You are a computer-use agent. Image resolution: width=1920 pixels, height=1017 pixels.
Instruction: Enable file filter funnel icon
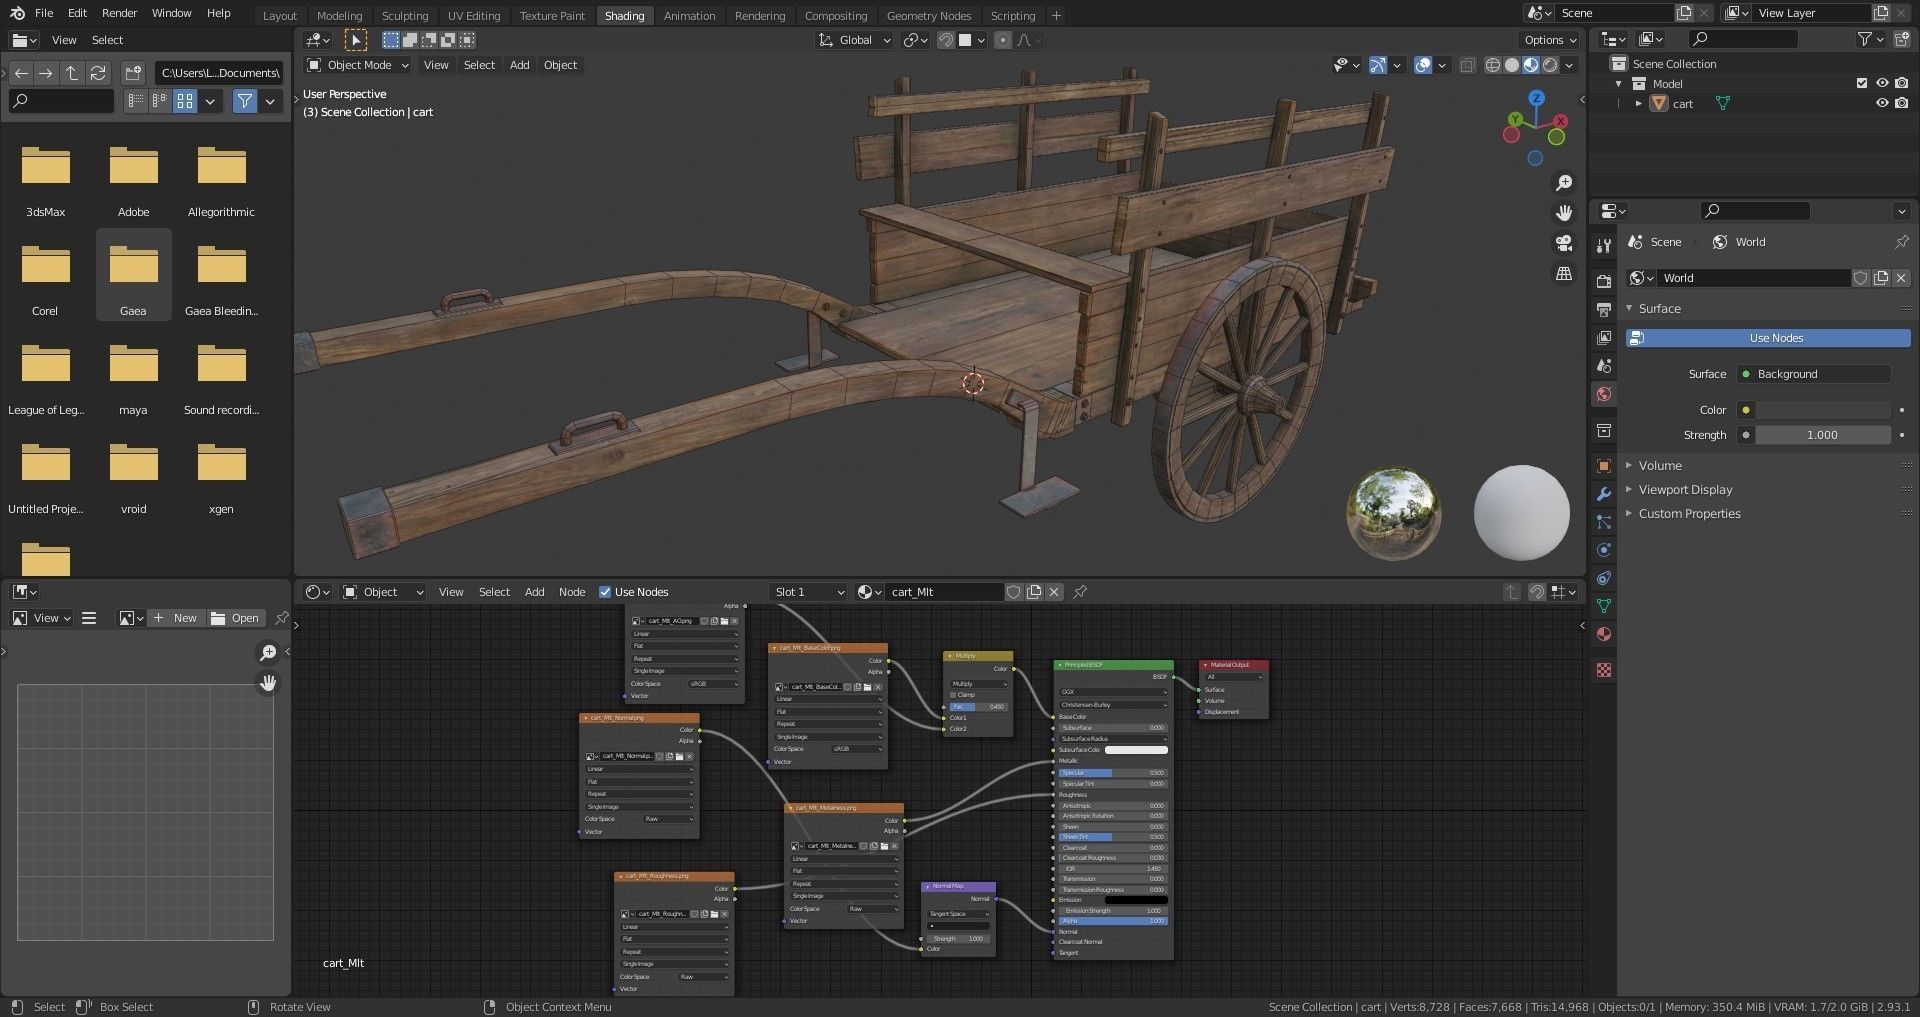[244, 101]
